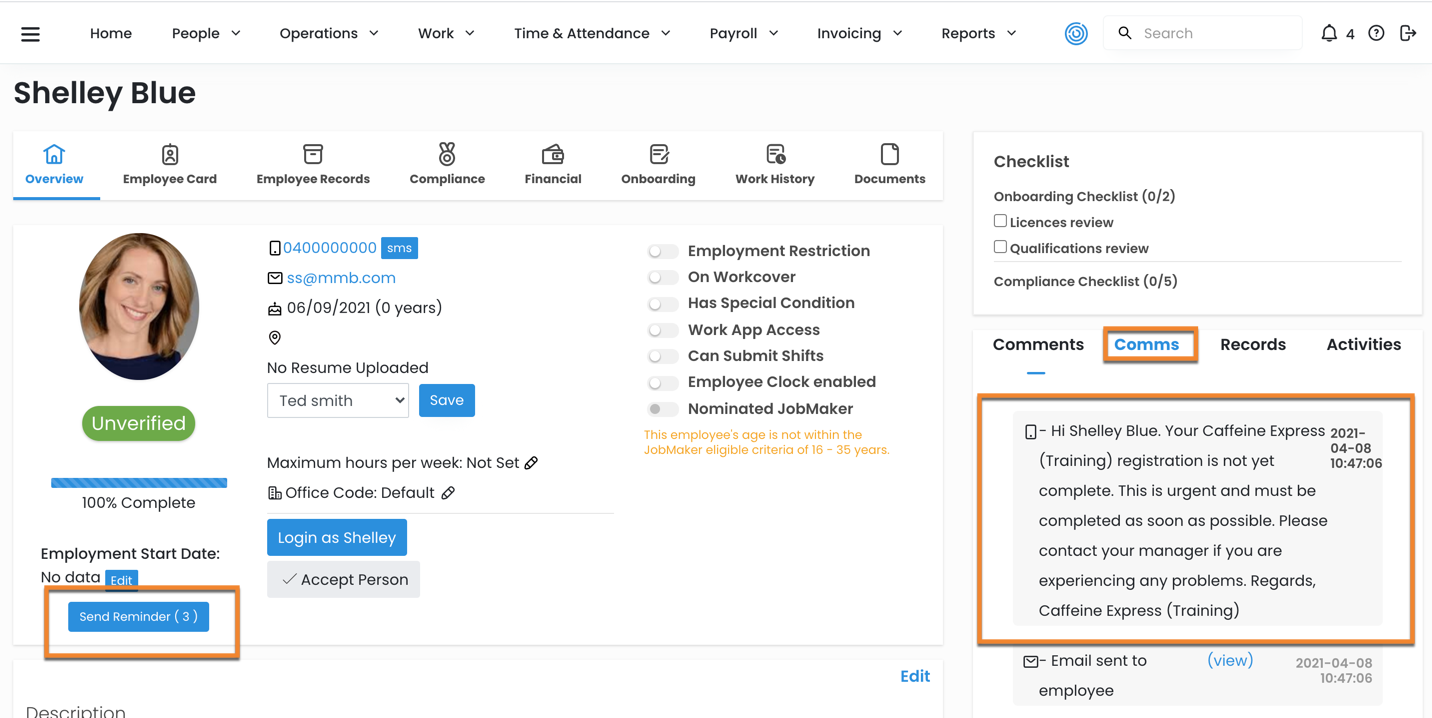Screen dimensions: 1432x718
Task: Click the blue target logo icon
Action: coord(1076,33)
